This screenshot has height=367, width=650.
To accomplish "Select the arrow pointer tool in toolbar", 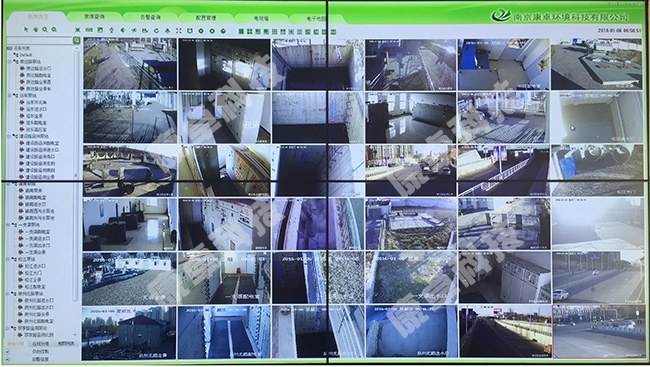I will pos(26,29).
